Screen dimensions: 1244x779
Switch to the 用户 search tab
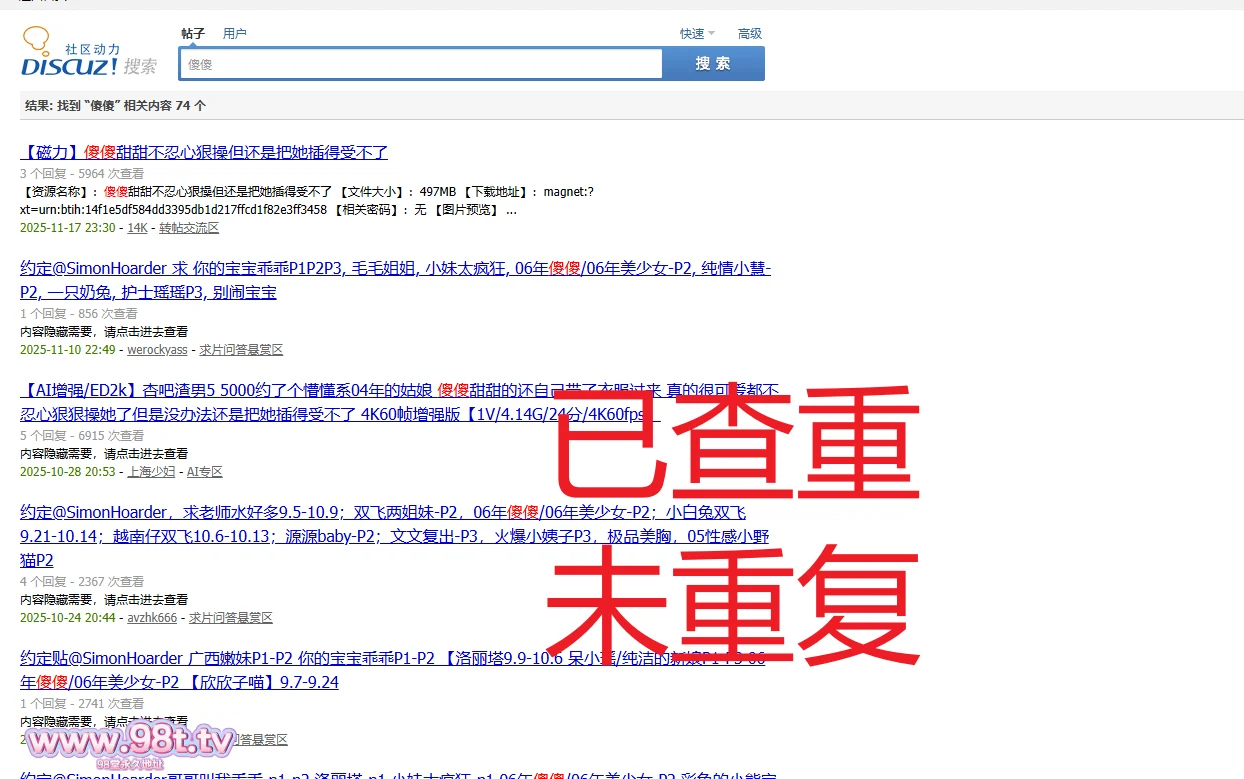tap(235, 33)
